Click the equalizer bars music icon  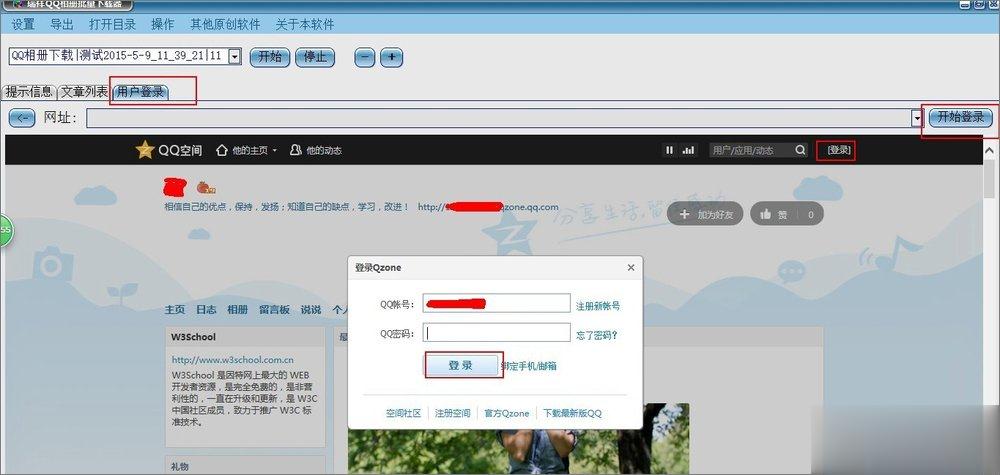coord(688,150)
